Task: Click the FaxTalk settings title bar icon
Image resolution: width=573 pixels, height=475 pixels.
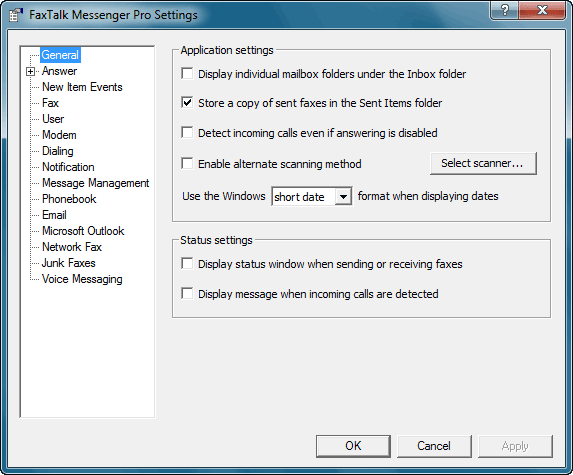Action: click(15, 15)
